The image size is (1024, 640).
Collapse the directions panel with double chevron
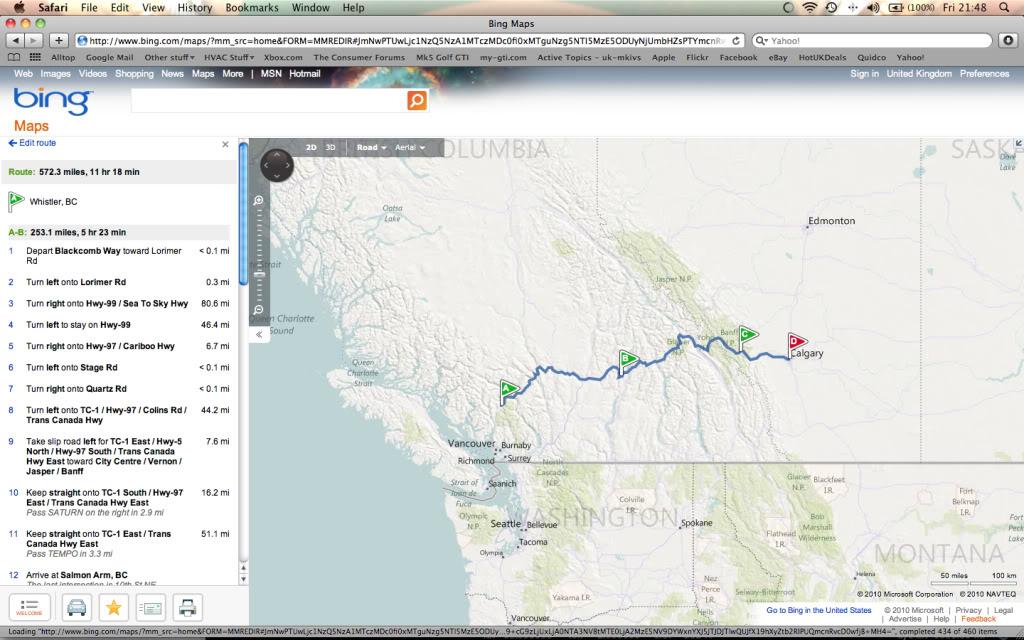click(259, 334)
